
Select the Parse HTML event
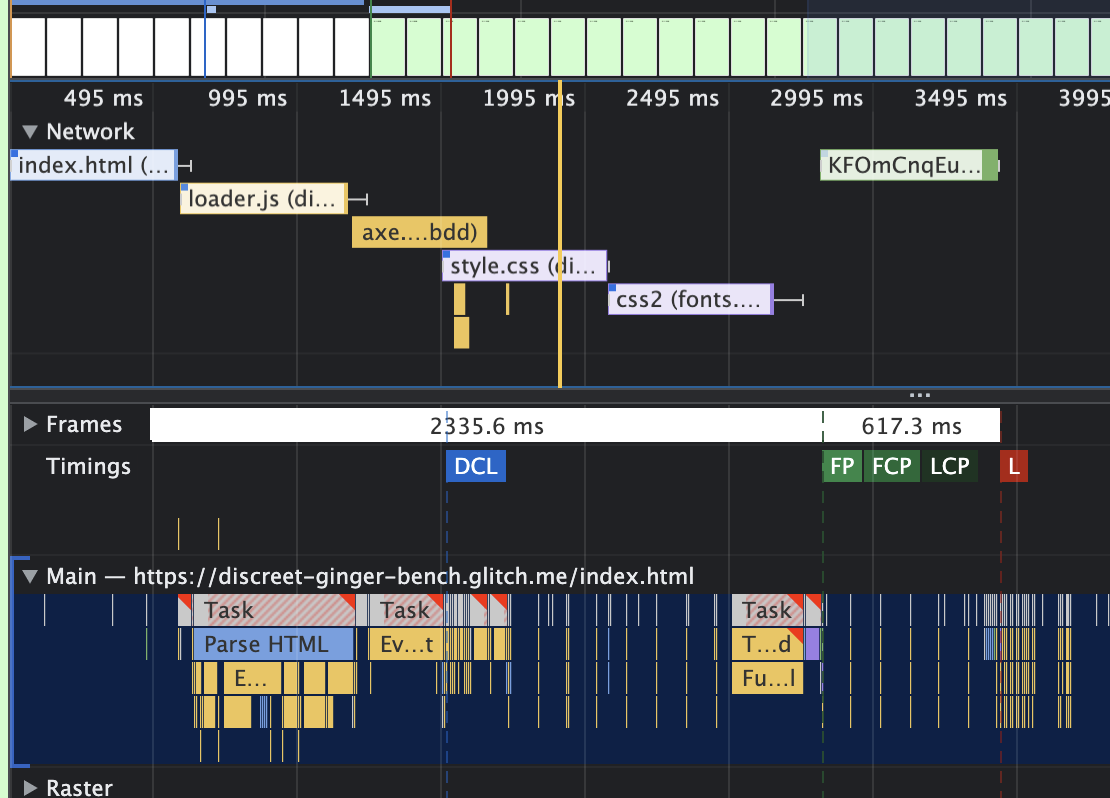click(x=273, y=644)
